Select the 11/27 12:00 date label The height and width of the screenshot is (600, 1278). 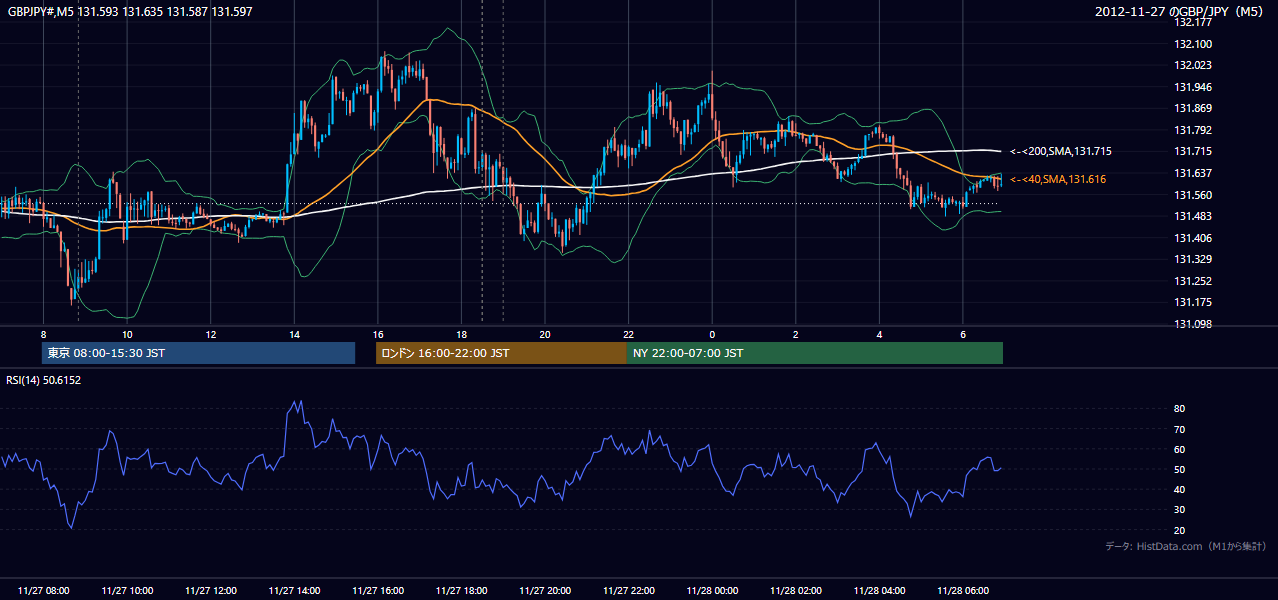pyautogui.click(x=211, y=591)
